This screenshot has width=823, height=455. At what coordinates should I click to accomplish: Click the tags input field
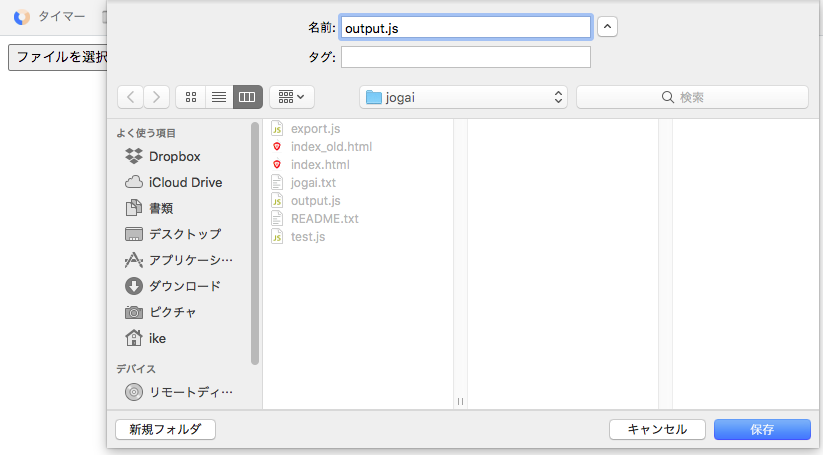click(x=465, y=57)
